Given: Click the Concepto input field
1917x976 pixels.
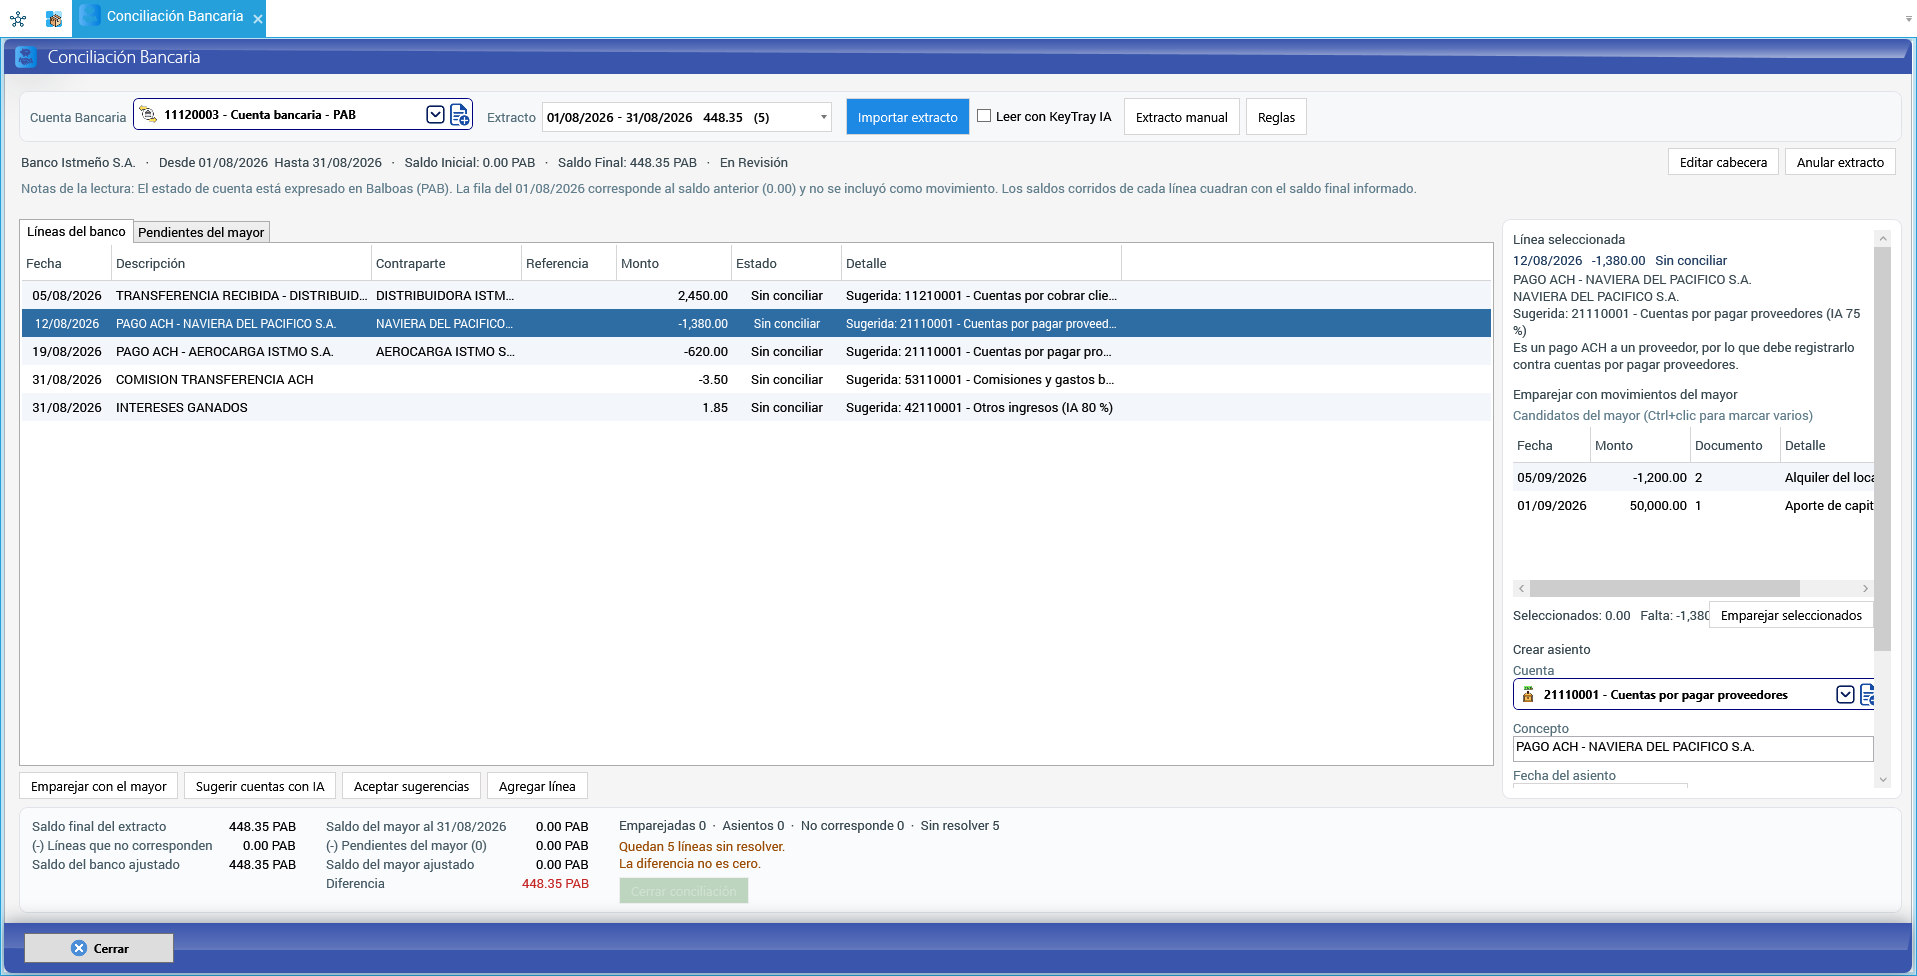Looking at the screenshot, I should 1693,748.
